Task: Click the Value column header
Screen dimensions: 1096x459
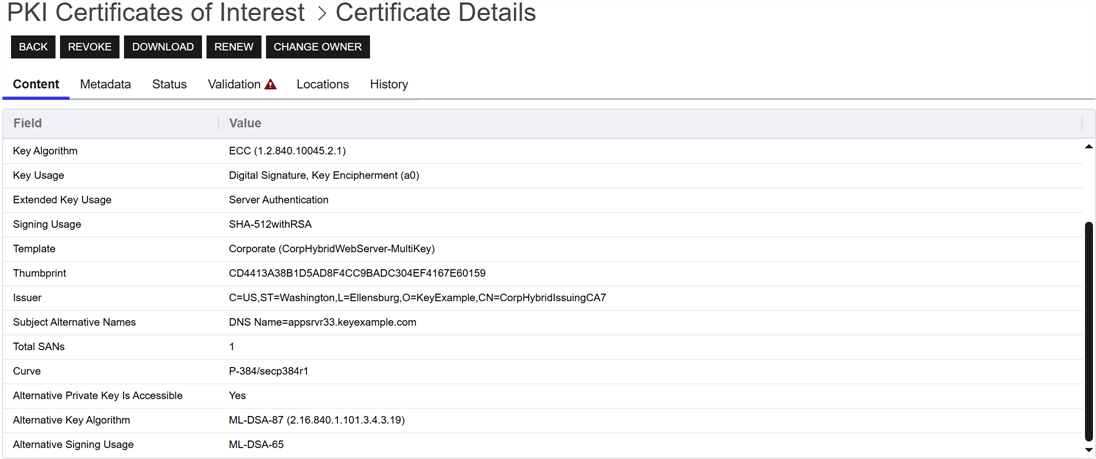Action: [x=245, y=123]
